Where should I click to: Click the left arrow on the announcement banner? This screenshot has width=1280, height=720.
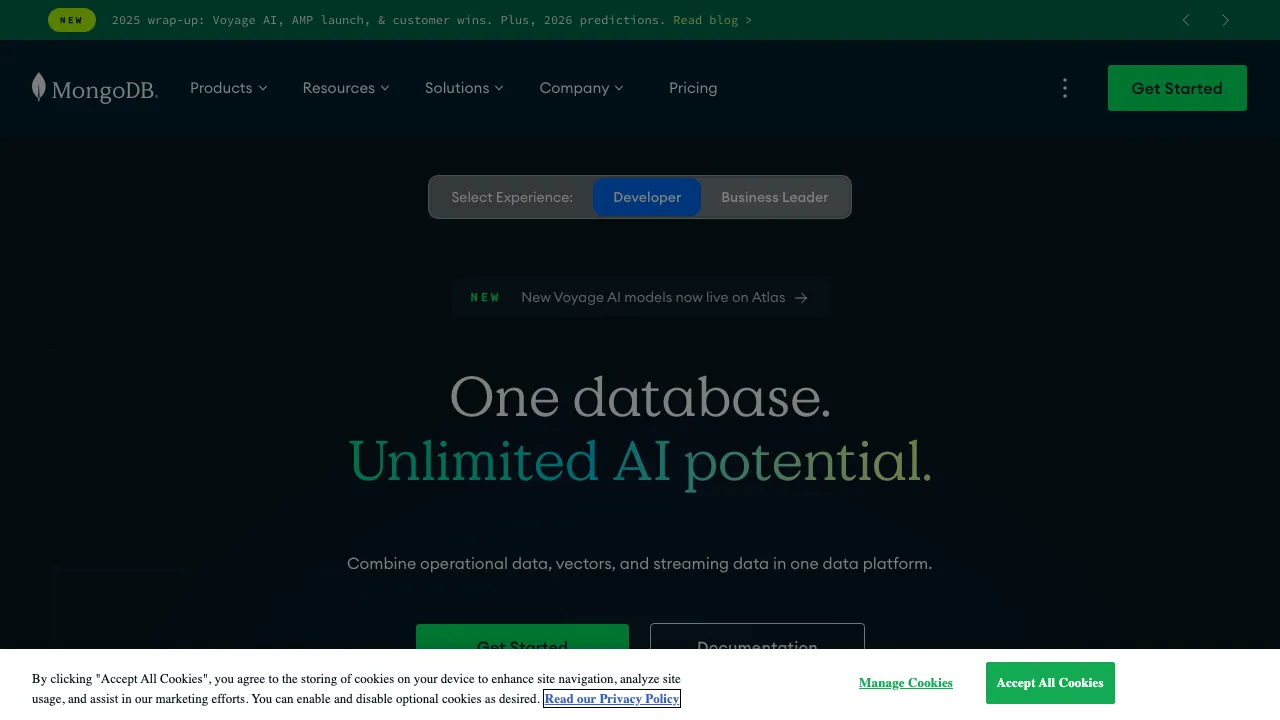[1186, 20]
